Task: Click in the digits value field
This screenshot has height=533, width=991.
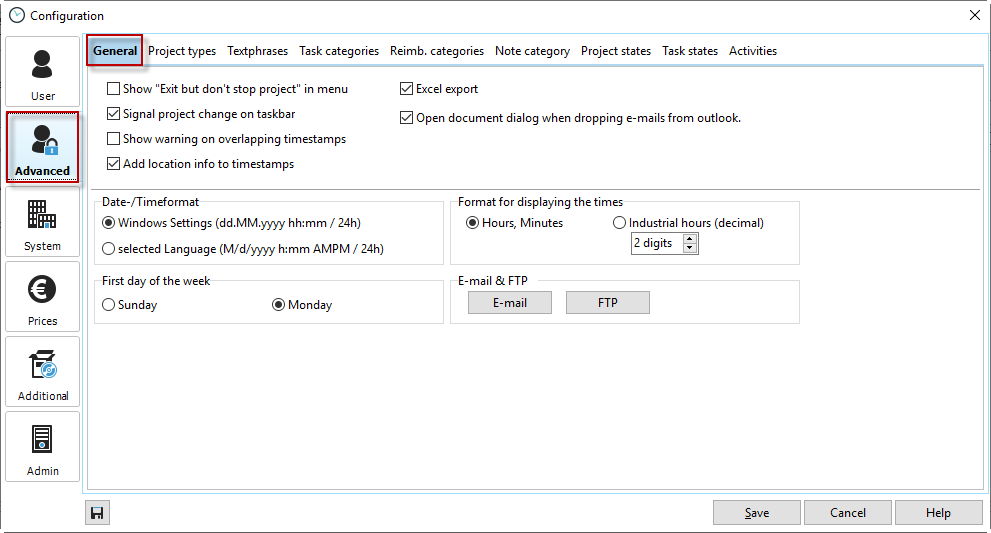Action: point(655,244)
